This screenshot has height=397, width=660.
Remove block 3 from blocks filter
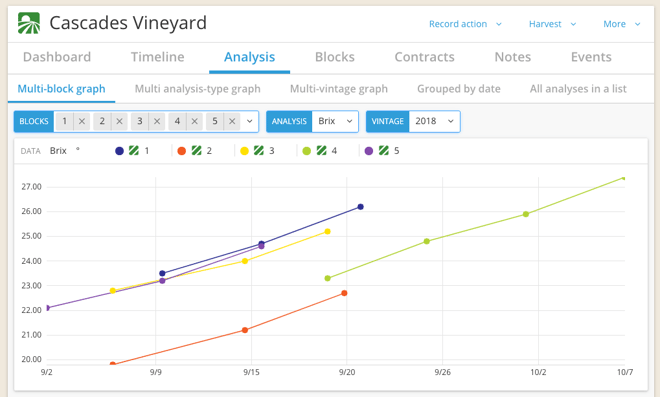coord(157,121)
